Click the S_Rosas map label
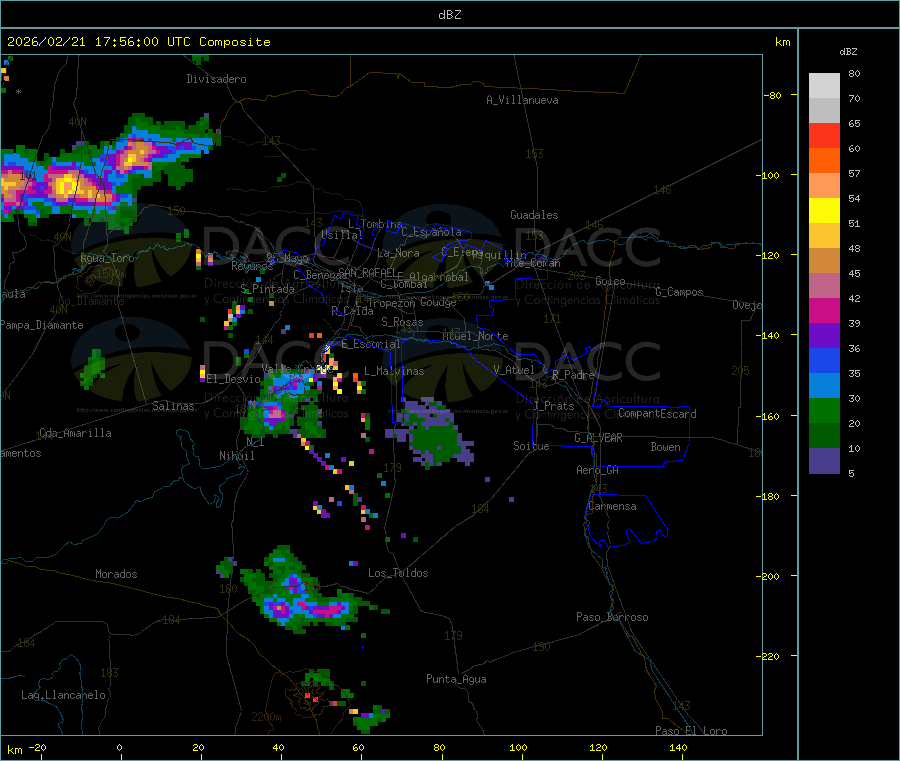The image size is (900, 761). [x=402, y=322]
